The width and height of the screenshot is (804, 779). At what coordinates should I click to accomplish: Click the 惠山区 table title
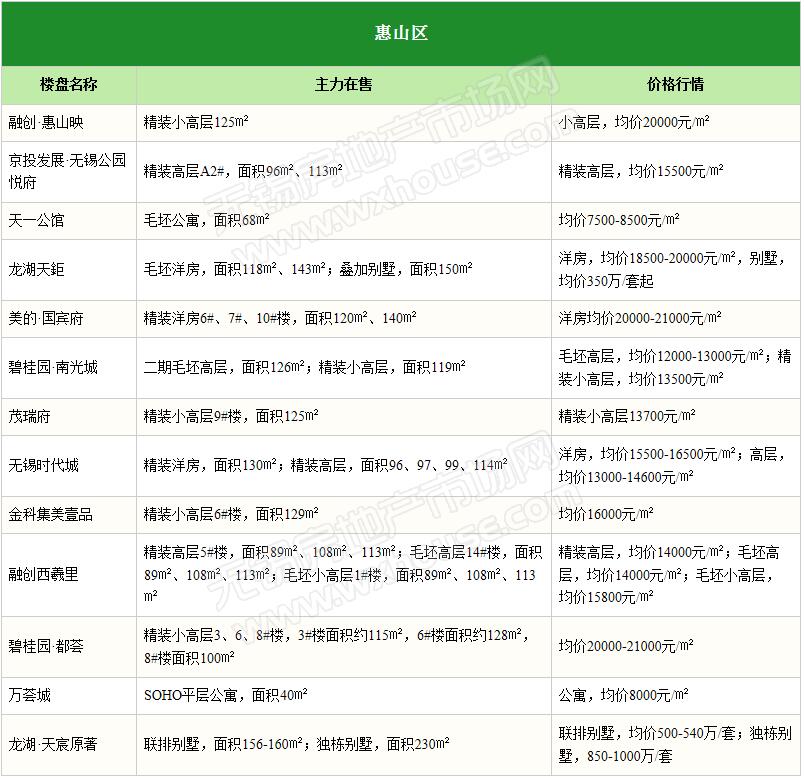tap(401, 33)
